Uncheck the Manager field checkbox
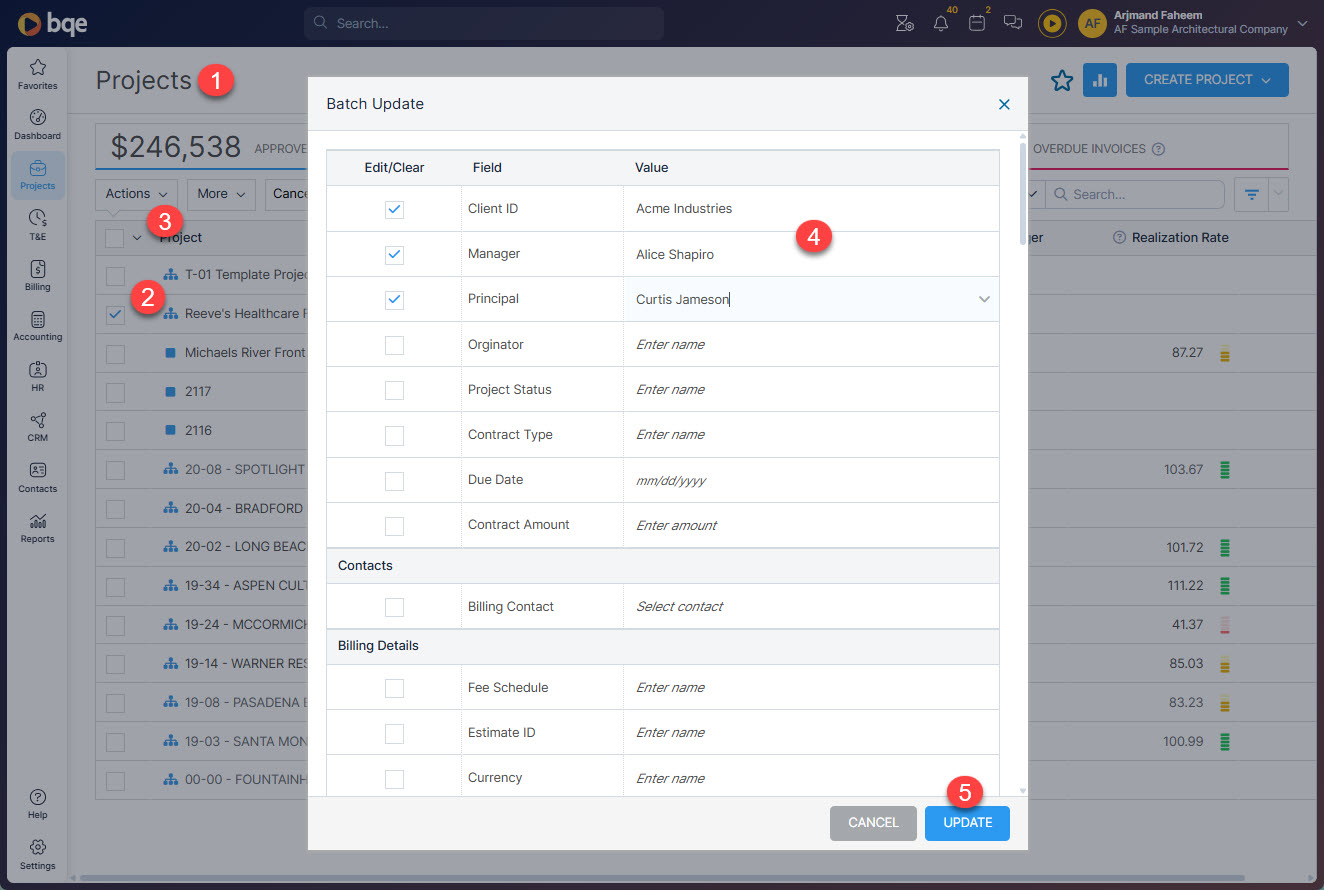Screen dimensions: 1324x890 (393, 254)
